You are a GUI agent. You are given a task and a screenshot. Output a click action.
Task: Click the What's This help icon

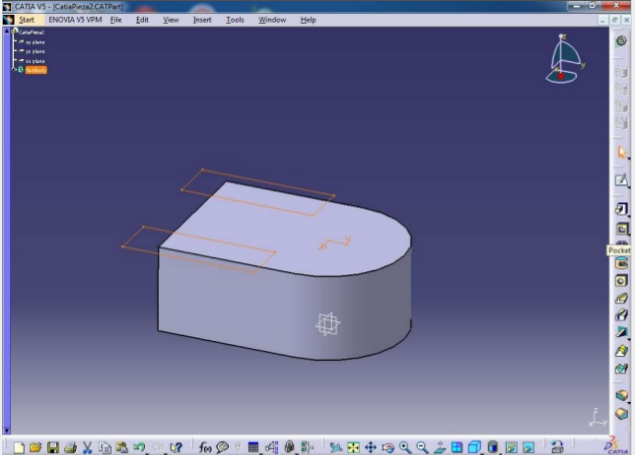pyautogui.click(x=176, y=447)
